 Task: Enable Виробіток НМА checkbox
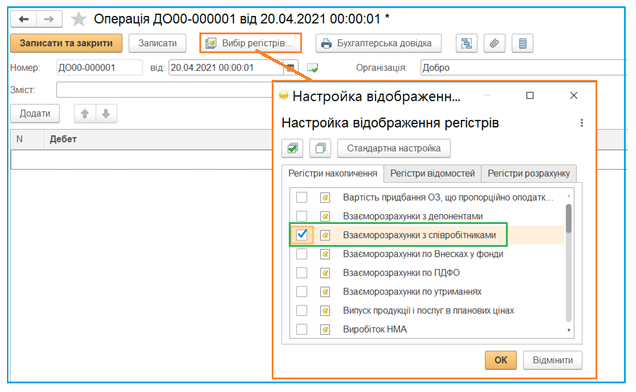click(x=301, y=329)
